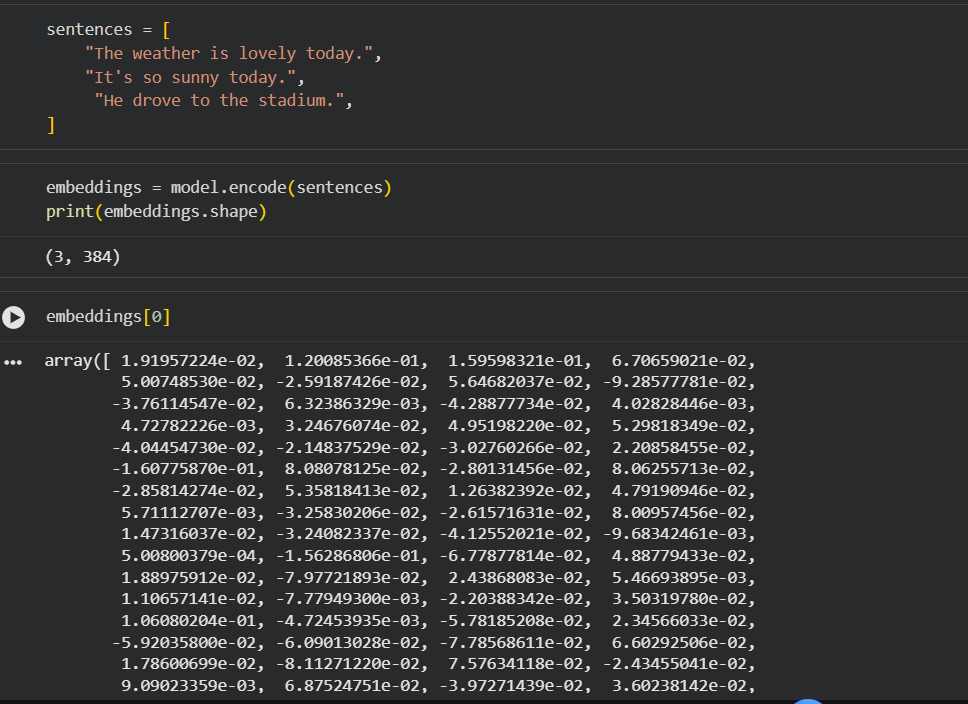Click the value -4.04454730e-02

184,448
